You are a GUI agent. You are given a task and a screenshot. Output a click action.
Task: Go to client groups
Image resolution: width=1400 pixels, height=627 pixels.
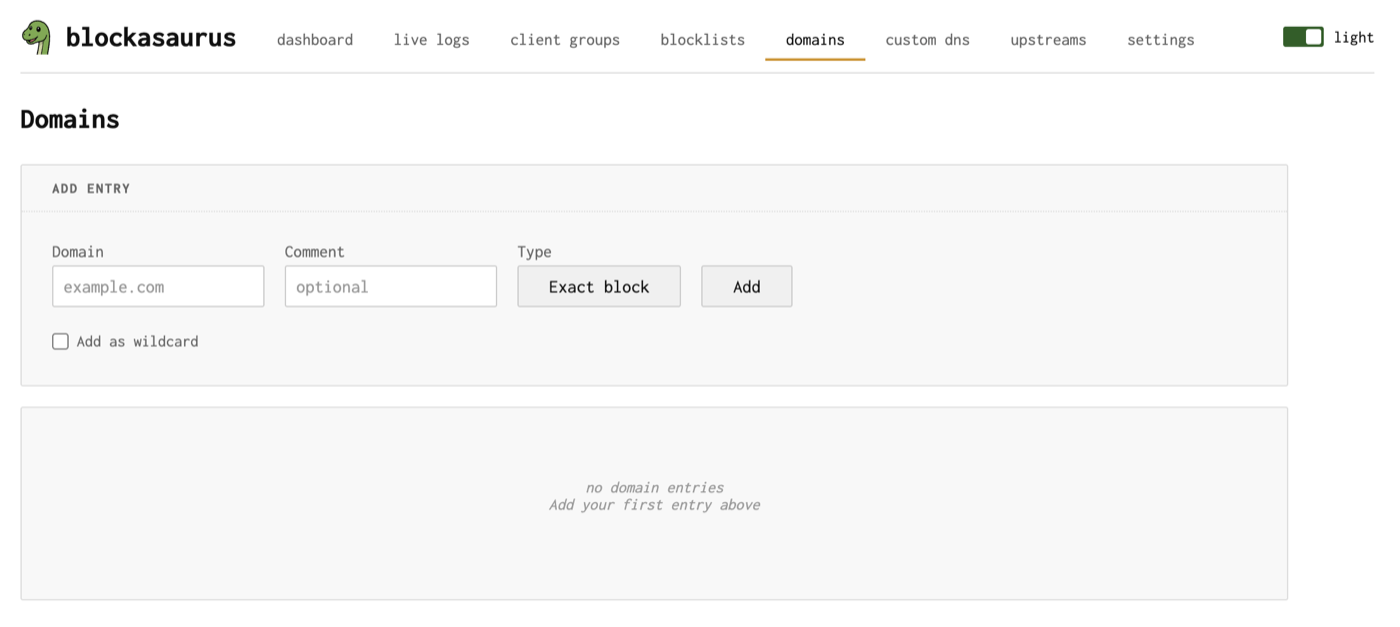565,39
